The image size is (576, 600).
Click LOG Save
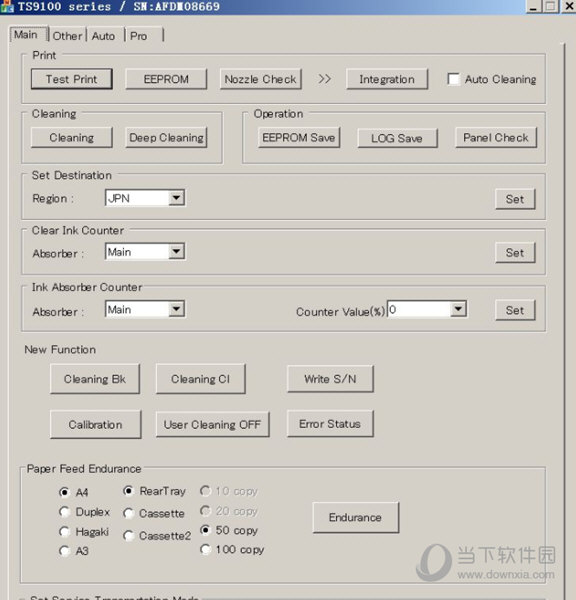[x=397, y=138]
